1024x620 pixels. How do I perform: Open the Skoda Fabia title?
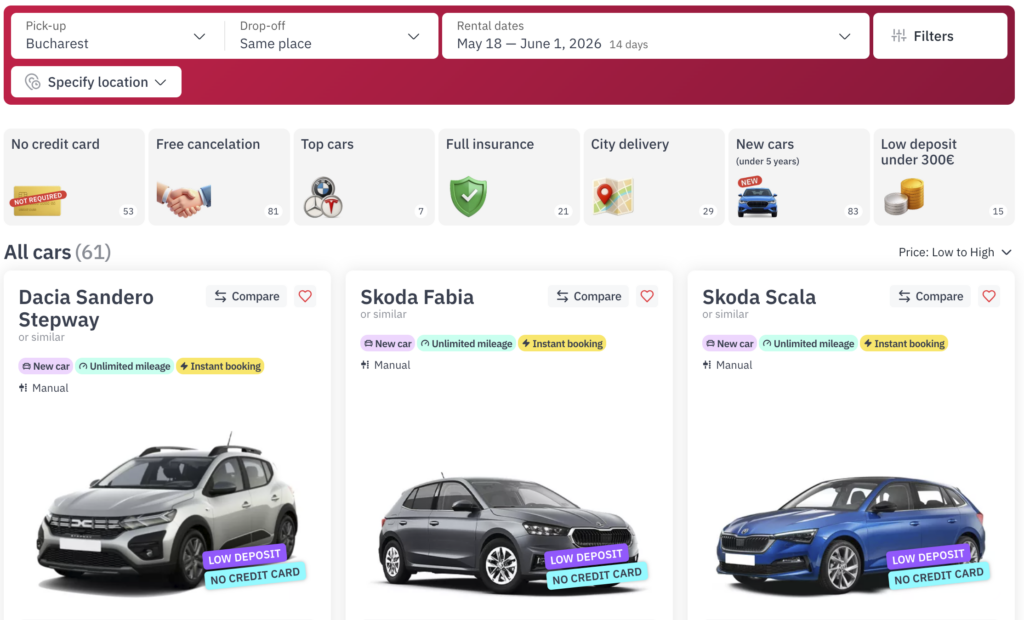[x=417, y=297]
